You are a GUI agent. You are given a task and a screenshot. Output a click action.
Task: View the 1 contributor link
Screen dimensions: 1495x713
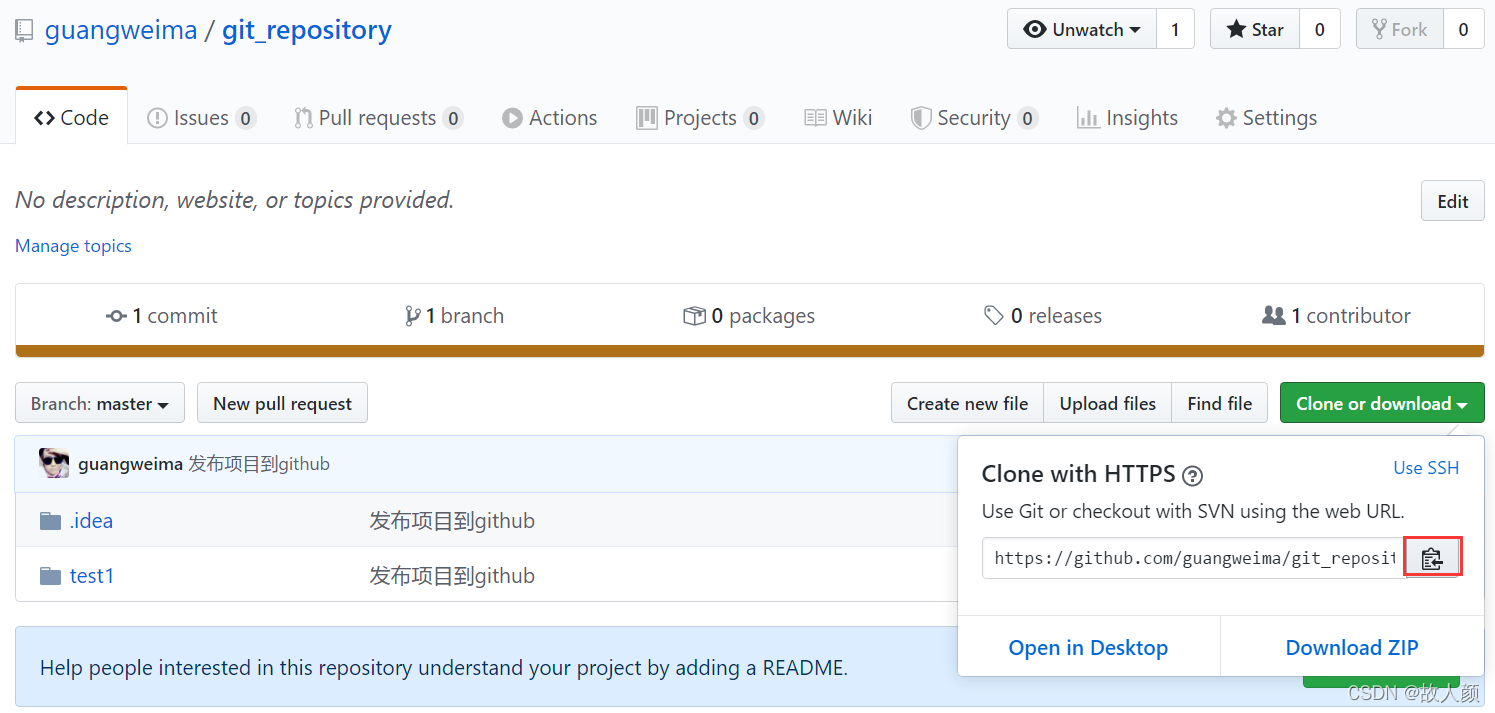coord(1336,316)
